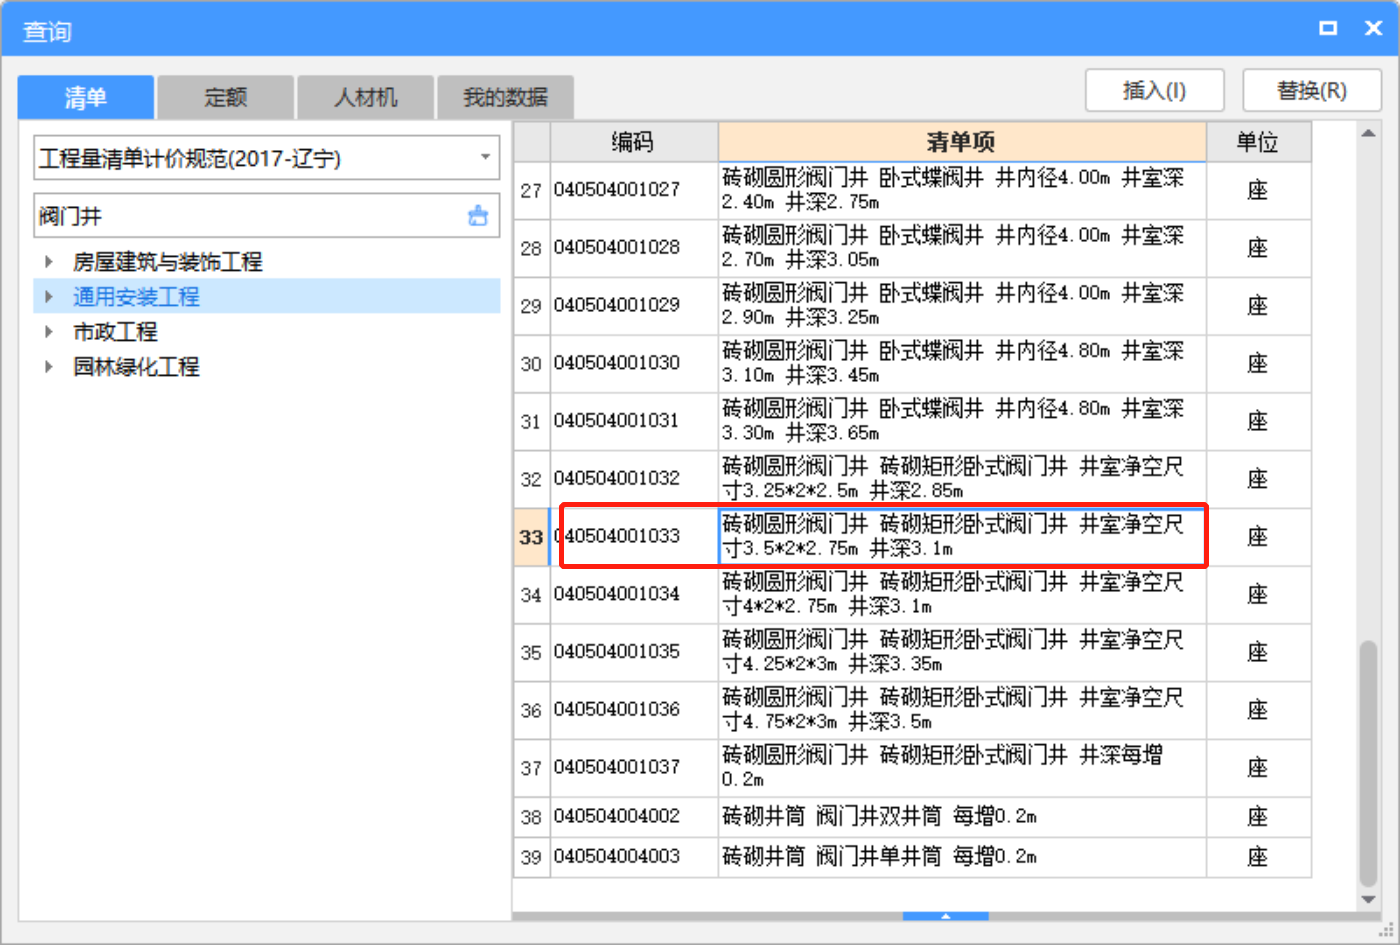Click row number 27
The height and width of the screenshot is (945, 1400).
point(531,190)
